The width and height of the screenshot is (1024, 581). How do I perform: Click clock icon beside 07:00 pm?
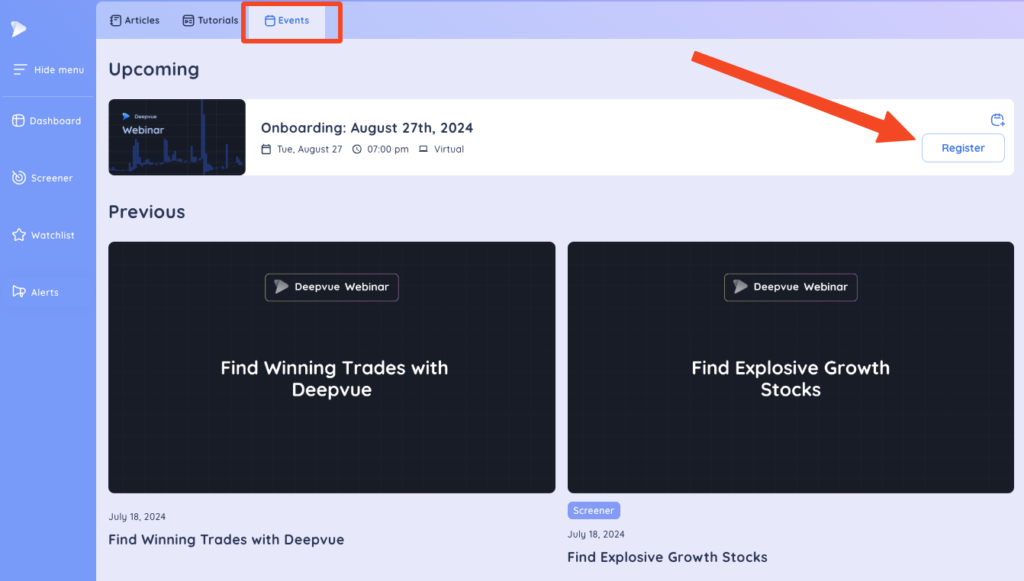(x=357, y=149)
